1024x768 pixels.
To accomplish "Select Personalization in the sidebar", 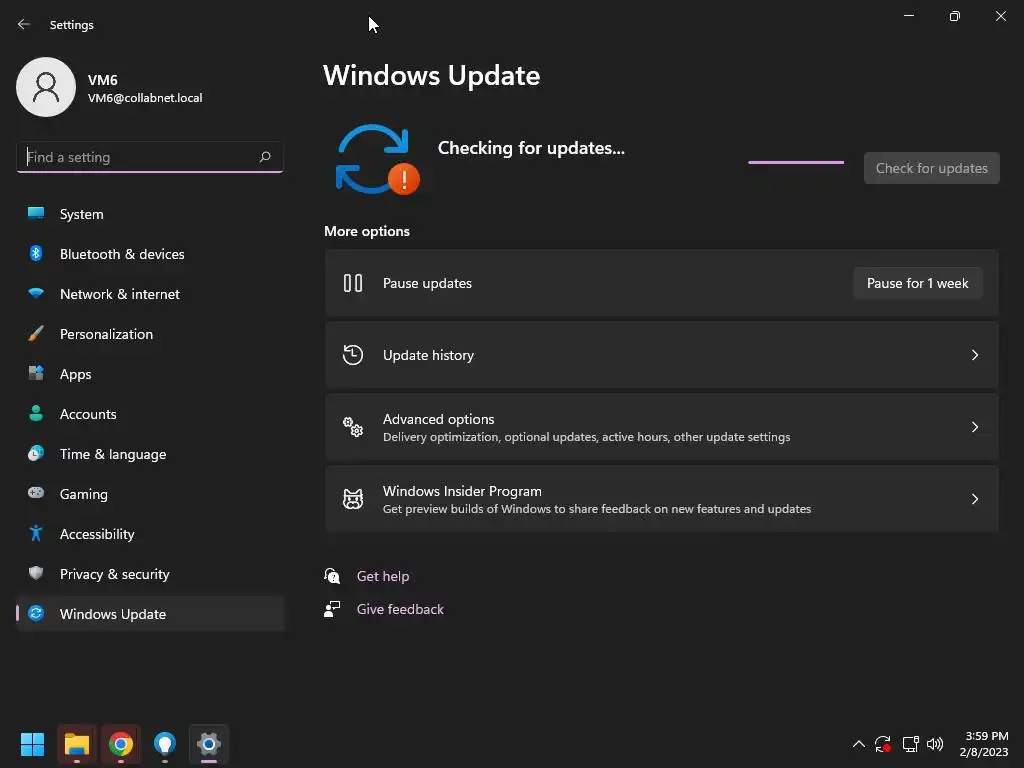I will coord(150,334).
